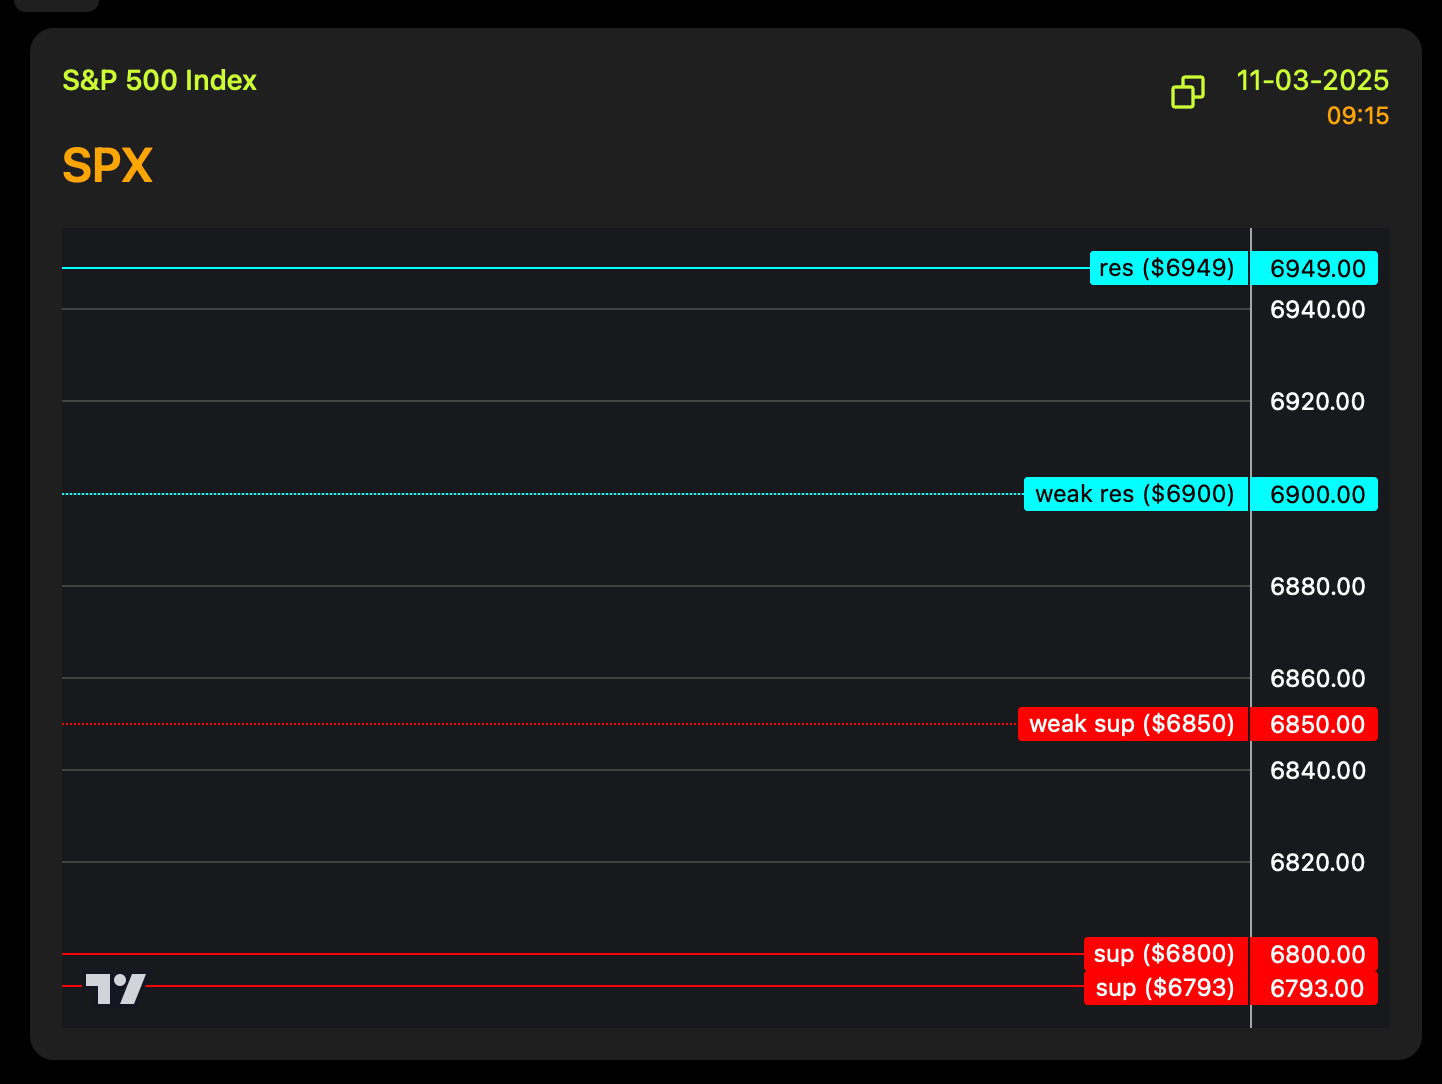Click the cyan 6900.00 price tag
This screenshot has height=1084, width=1442.
(1316, 494)
